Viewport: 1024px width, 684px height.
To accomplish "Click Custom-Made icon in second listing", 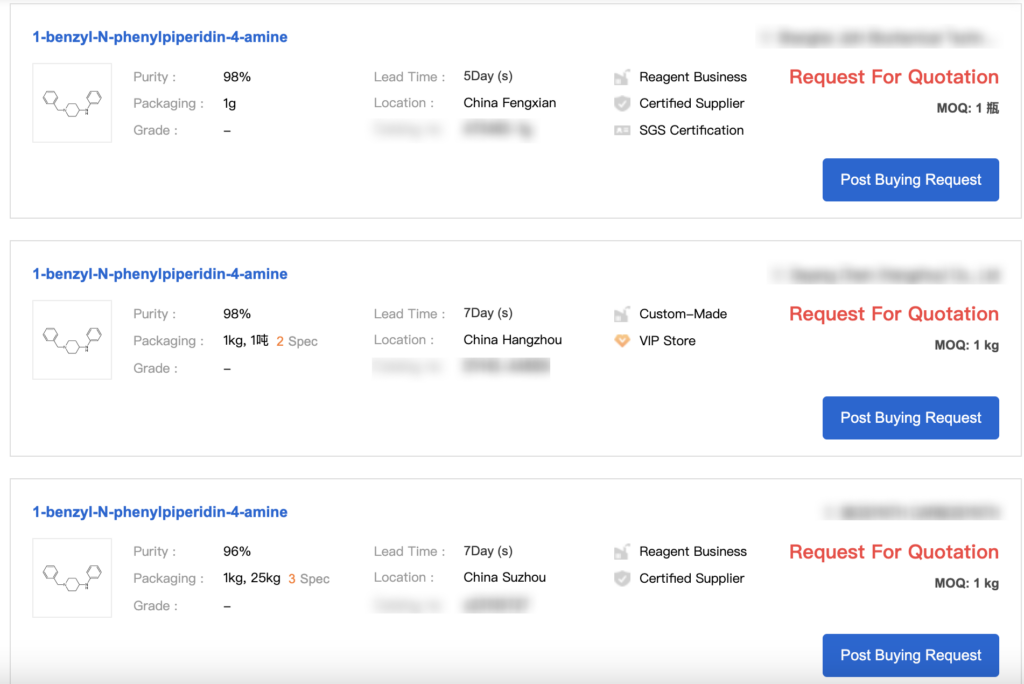I will (x=622, y=314).
